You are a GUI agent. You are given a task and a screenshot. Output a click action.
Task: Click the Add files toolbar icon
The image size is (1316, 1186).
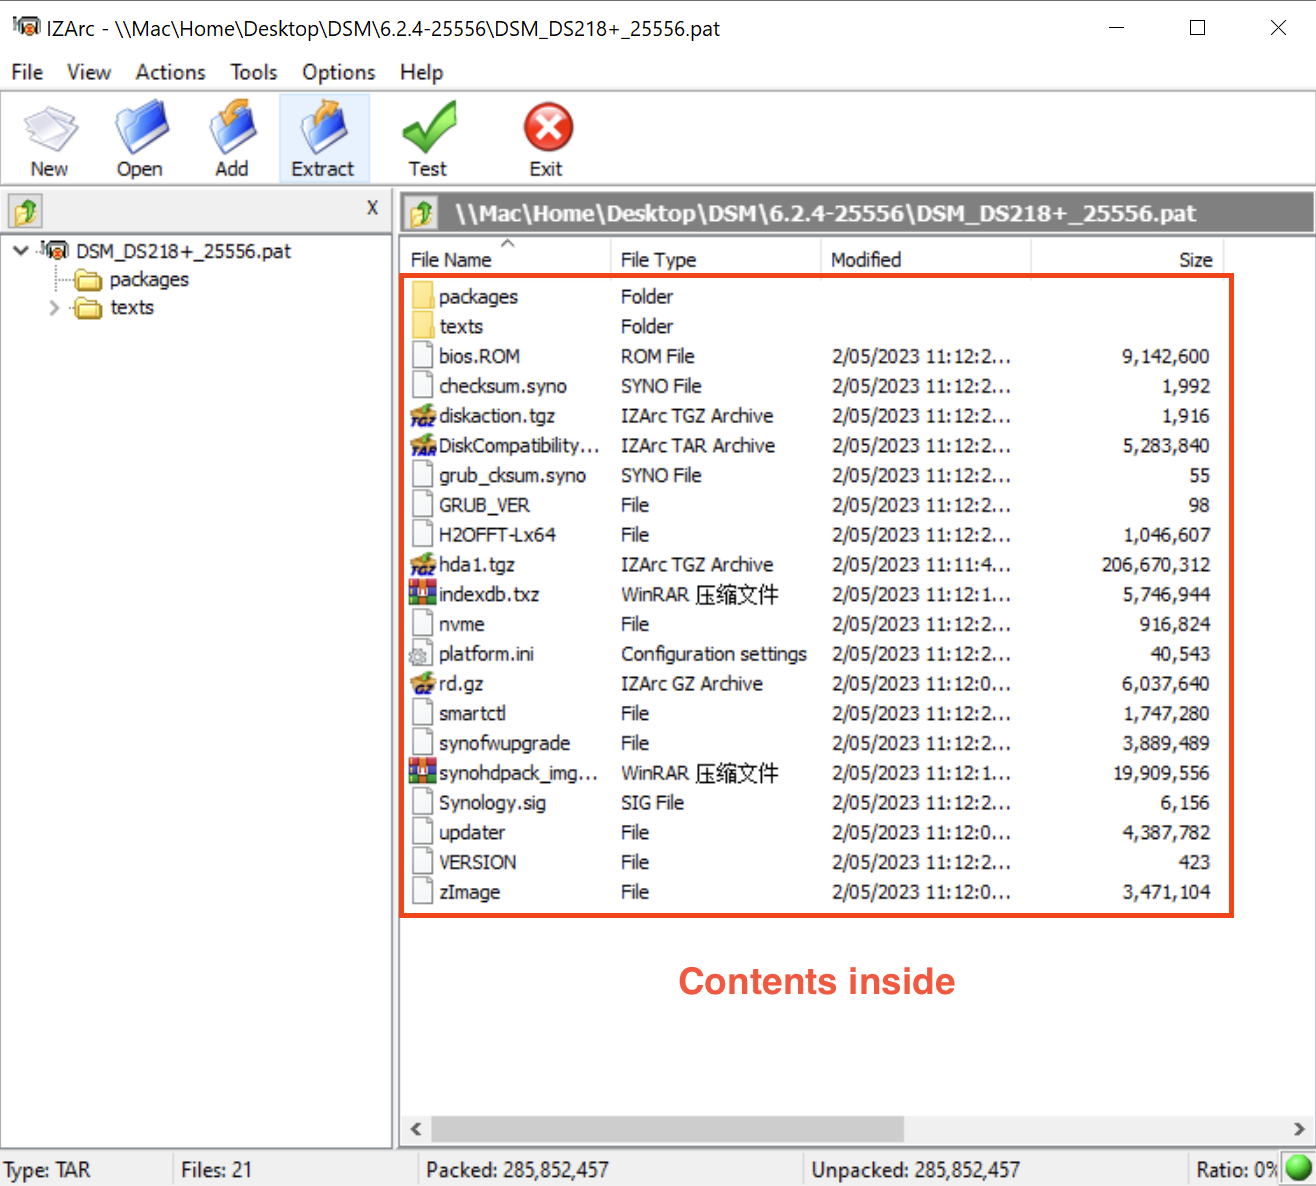(x=232, y=128)
